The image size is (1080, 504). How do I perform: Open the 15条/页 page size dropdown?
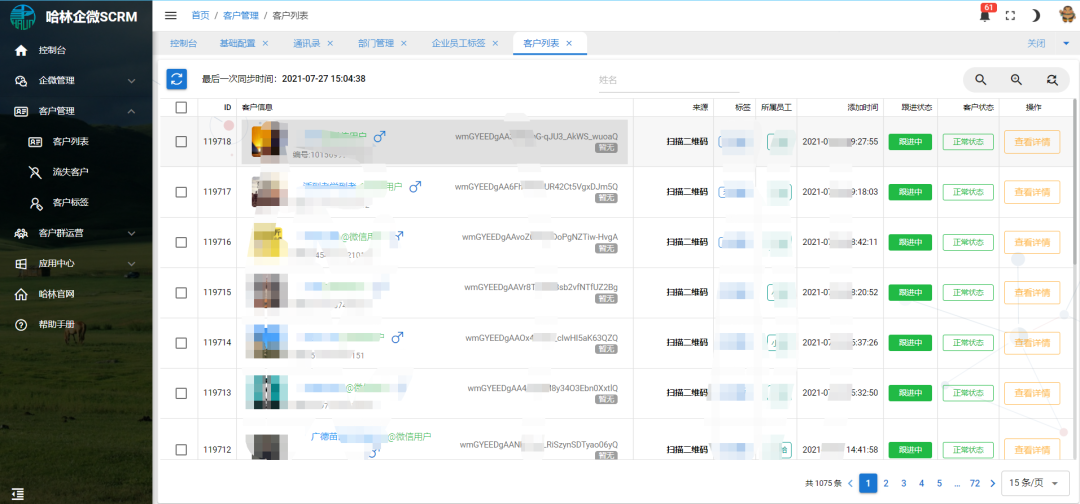pyautogui.click(x=1032, y=483)
